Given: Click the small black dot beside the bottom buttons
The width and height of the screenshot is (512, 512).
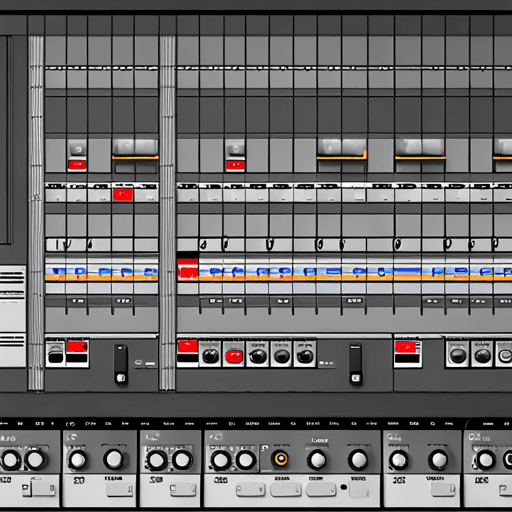Looking at the screenshot, I should pyautogui.click(x=344, y=487).
